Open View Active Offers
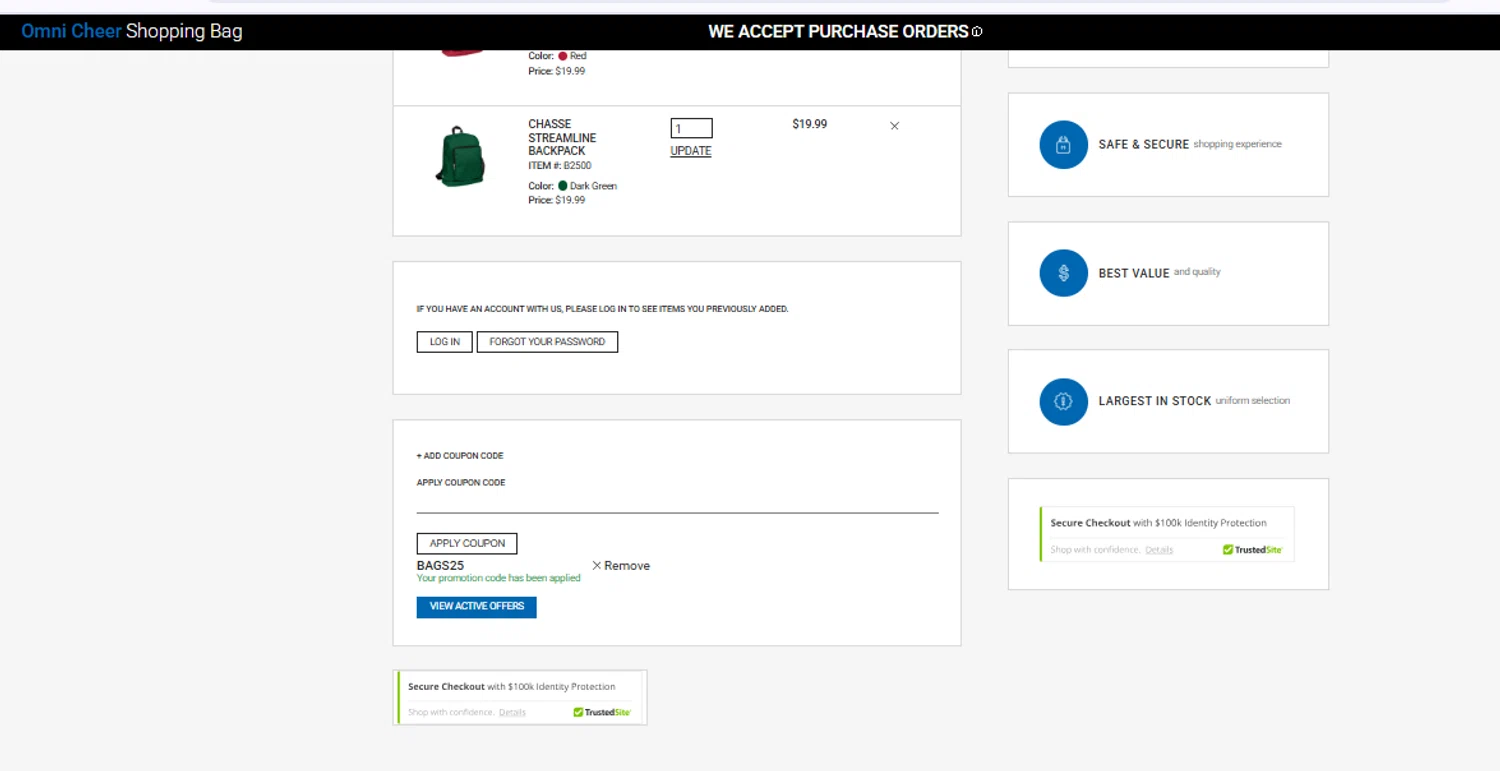The image size is (1500, 771). coord(476,607)
